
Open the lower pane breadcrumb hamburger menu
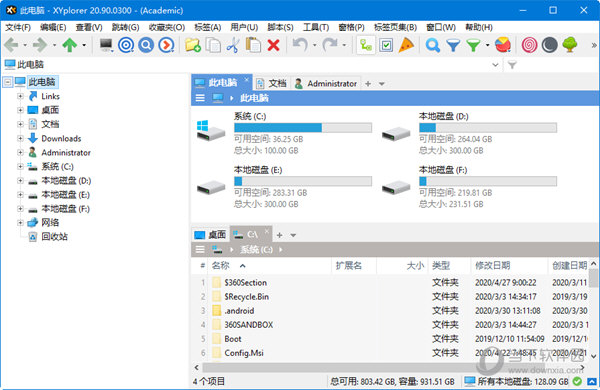[200, 250]
